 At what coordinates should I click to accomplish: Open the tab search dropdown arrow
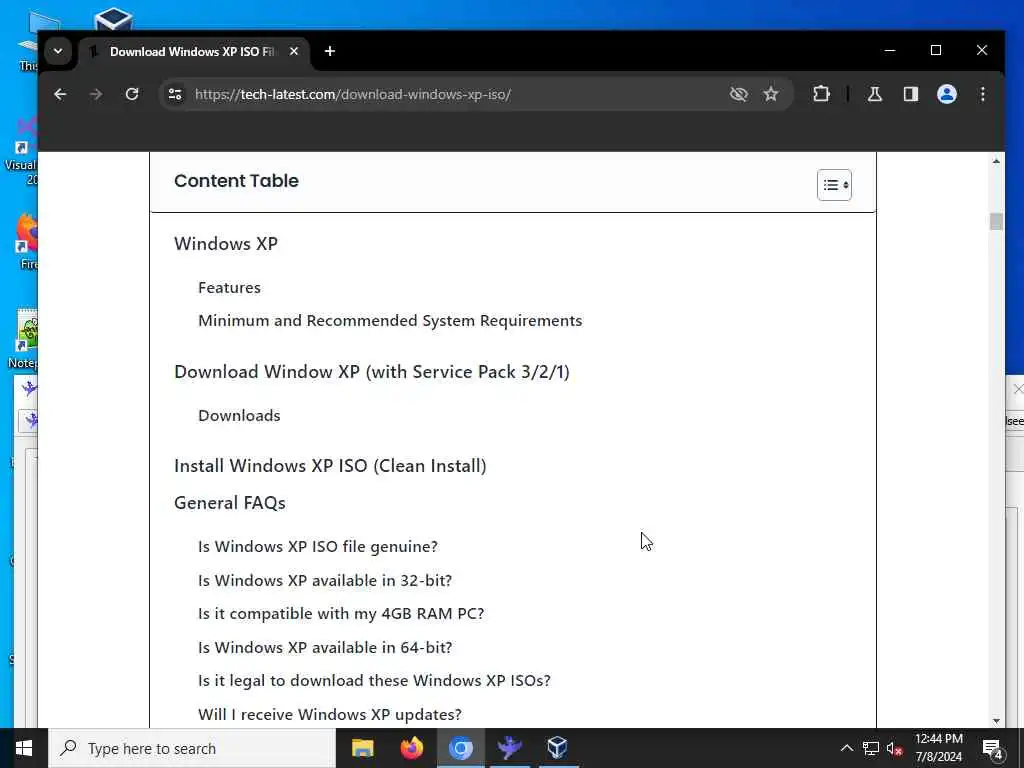pos(58,51)
